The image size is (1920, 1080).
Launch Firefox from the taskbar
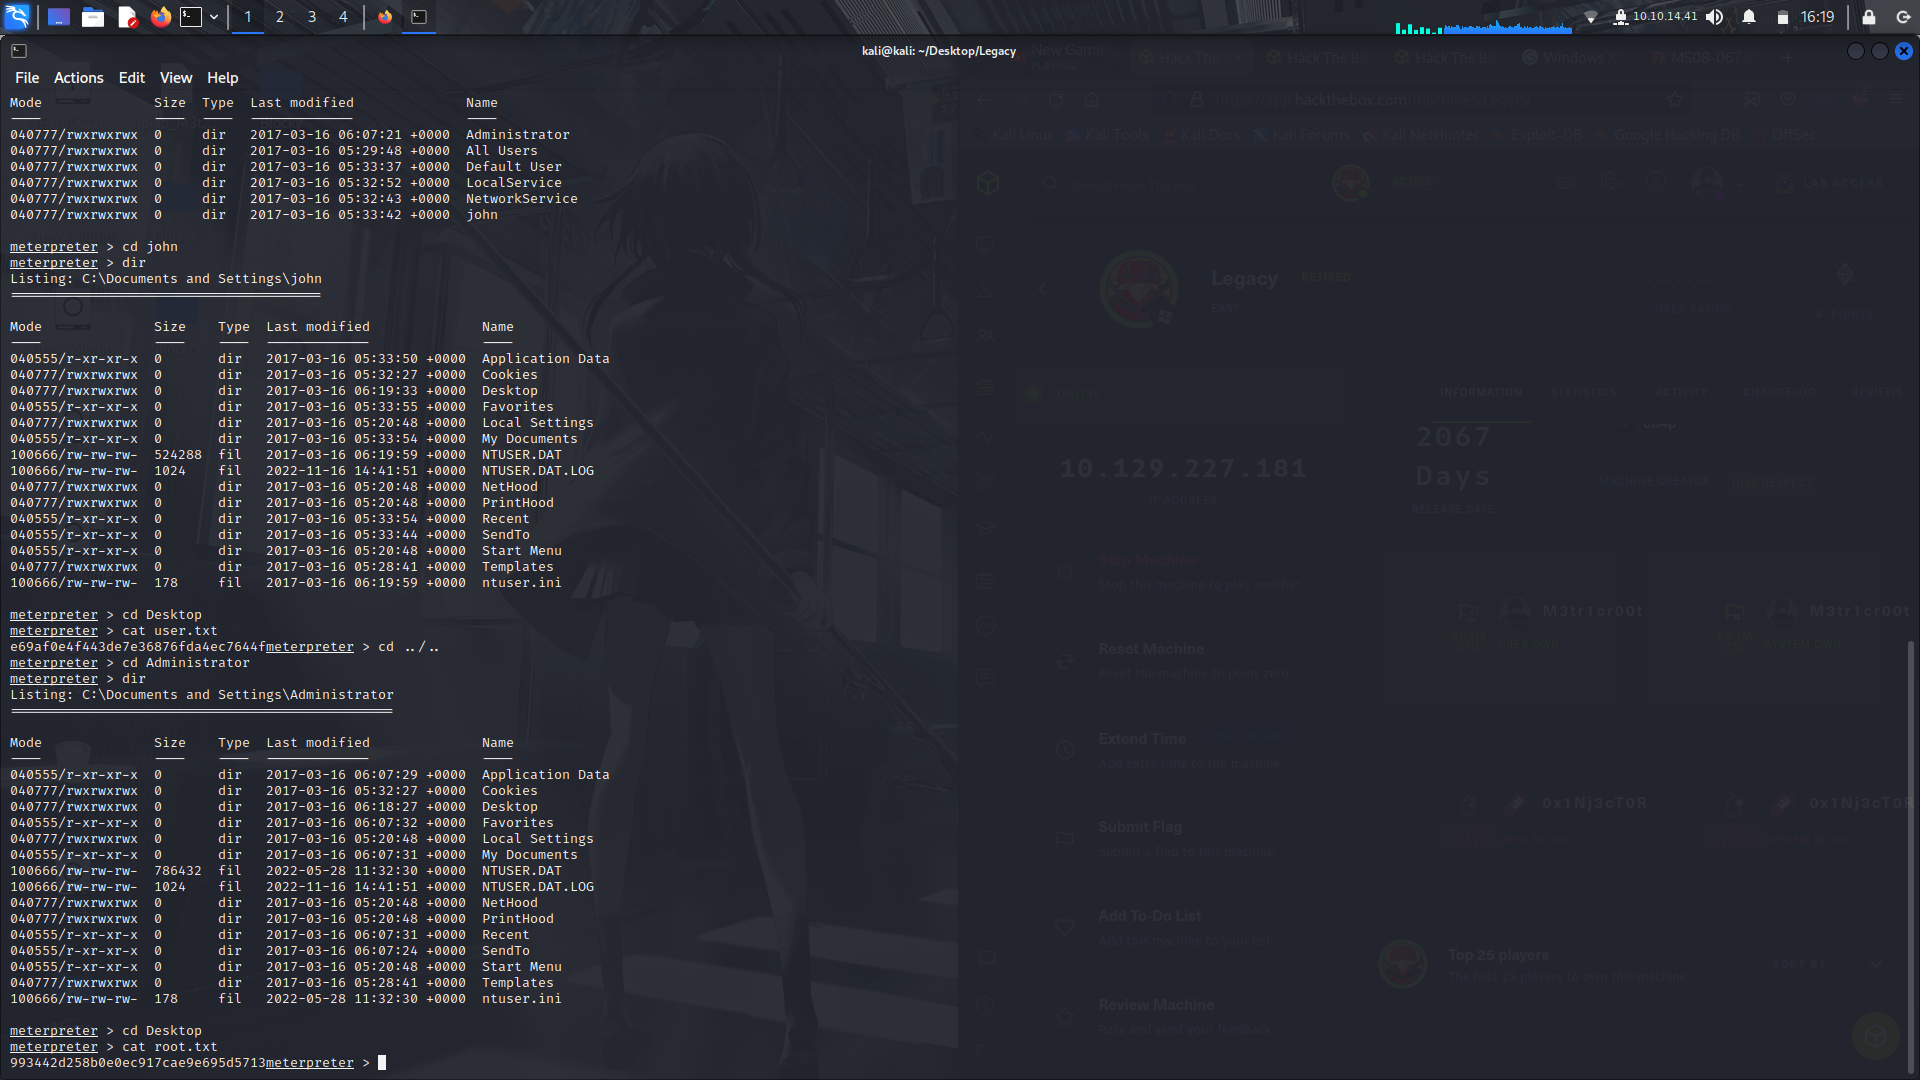160,16
